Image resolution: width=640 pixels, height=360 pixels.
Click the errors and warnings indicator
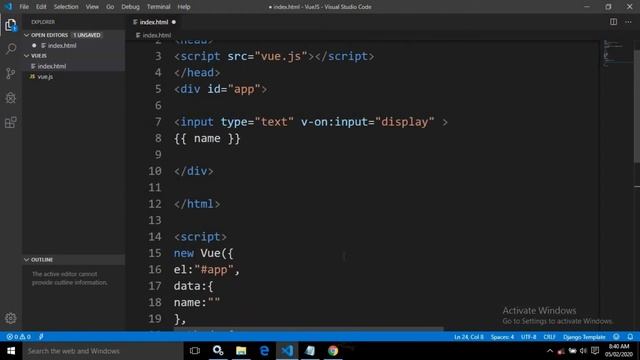click(18, 337)
